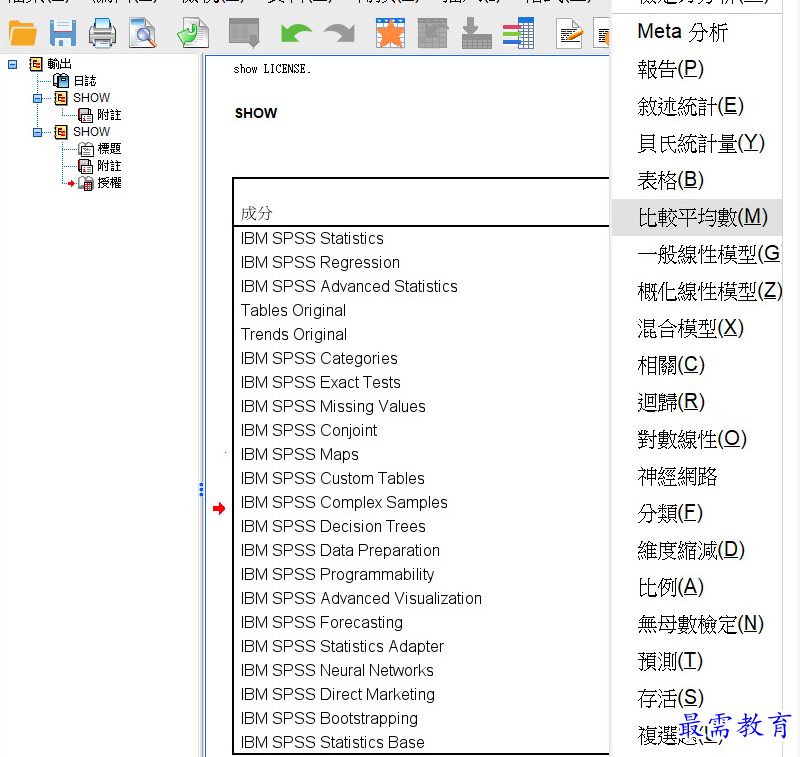Select the IBM SPSS Exact Tests row
The width and height of the screenshot is (800, 757).
click(x=320, y=382)
